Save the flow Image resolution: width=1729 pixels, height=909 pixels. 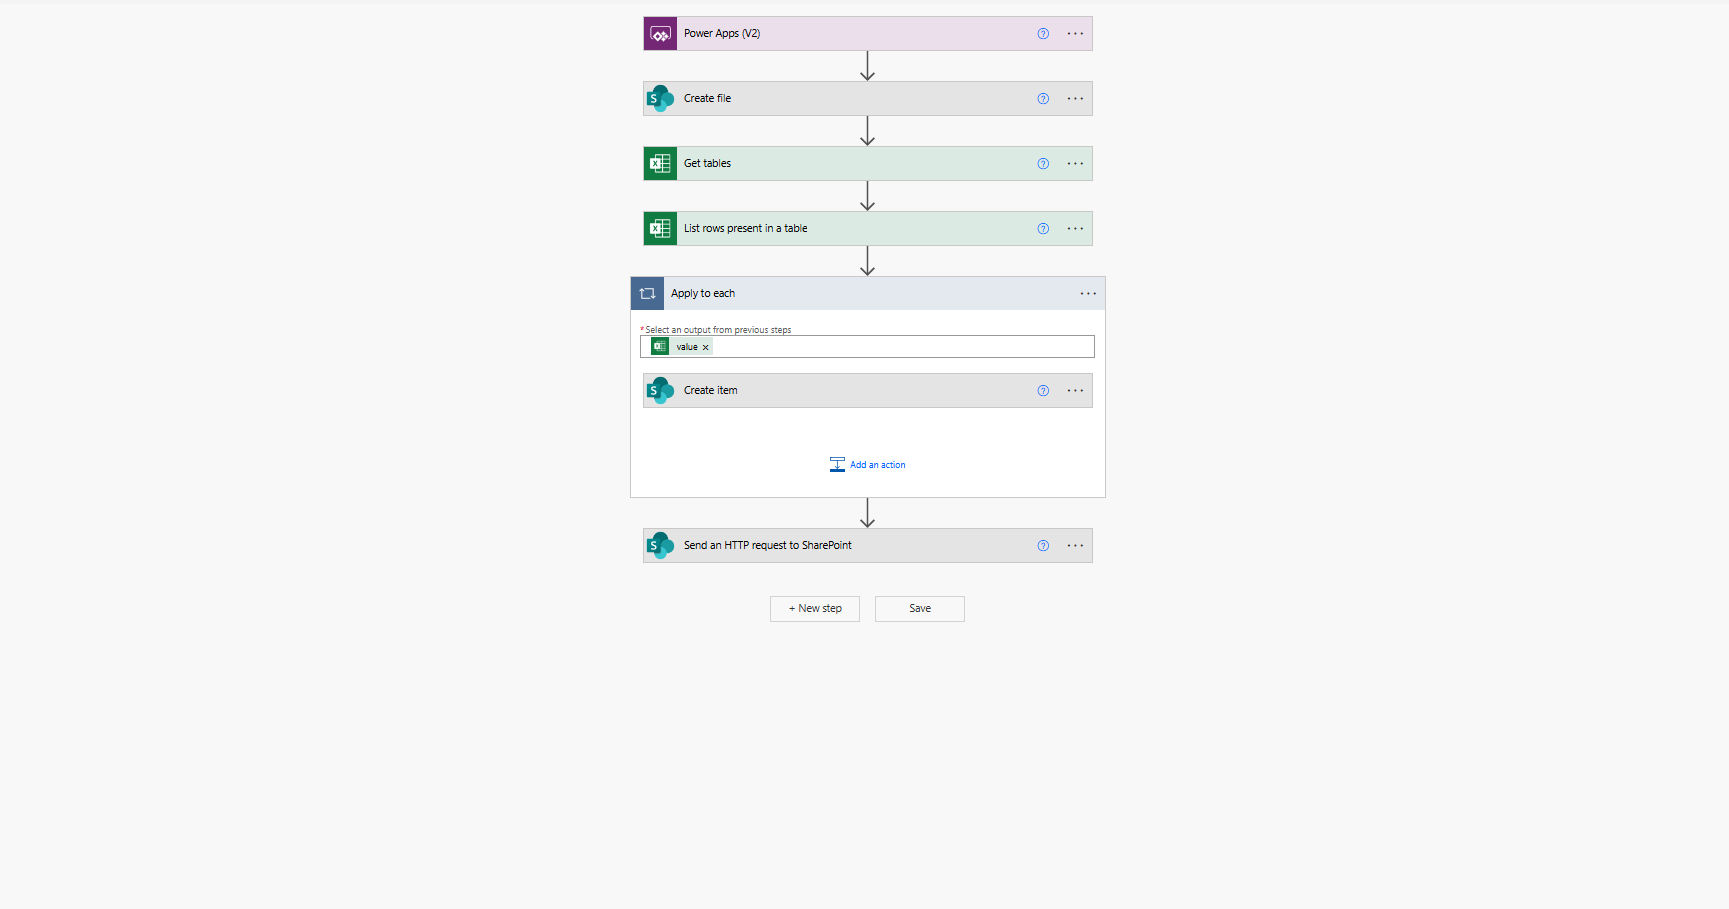(920, 609)
